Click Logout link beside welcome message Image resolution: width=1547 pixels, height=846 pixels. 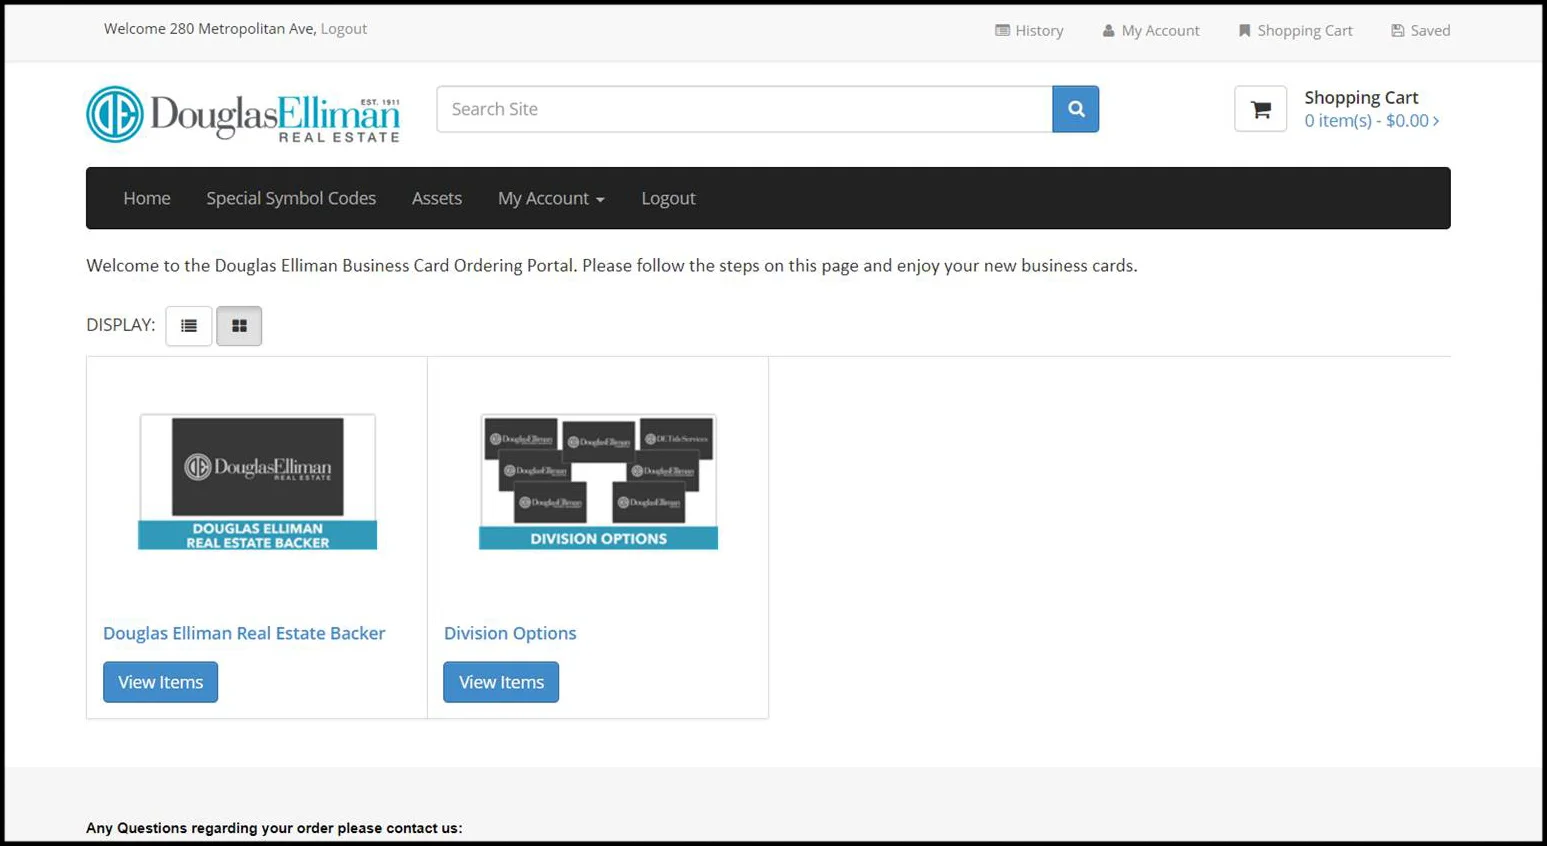click(344, 29)
